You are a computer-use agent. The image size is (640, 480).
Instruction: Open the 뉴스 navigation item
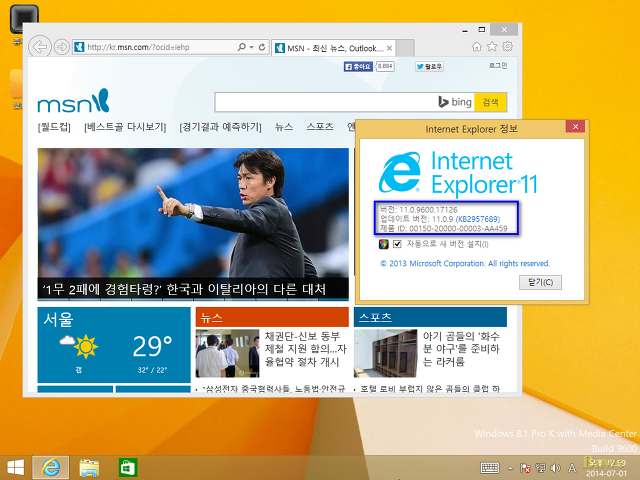click(x=284, y=127)
